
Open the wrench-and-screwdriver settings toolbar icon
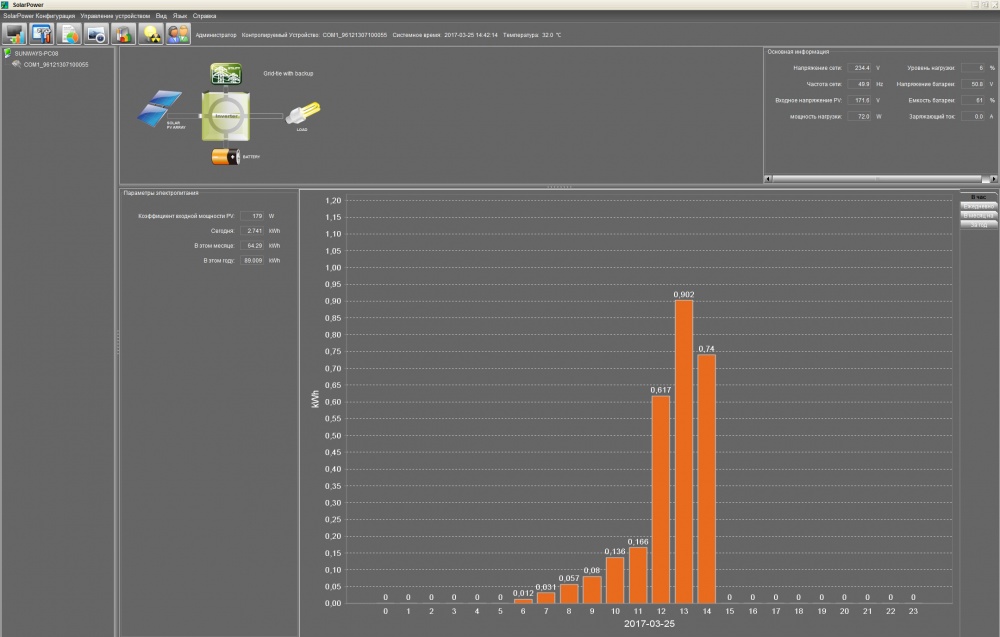tap(41, 33)
